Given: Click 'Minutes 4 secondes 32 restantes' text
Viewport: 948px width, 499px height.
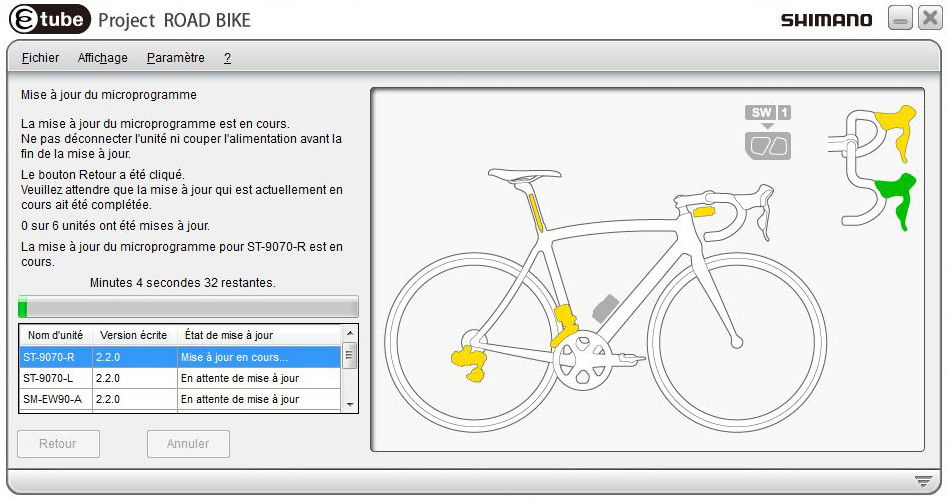Looking at the screenshot, I should click(x=183, y=282).
